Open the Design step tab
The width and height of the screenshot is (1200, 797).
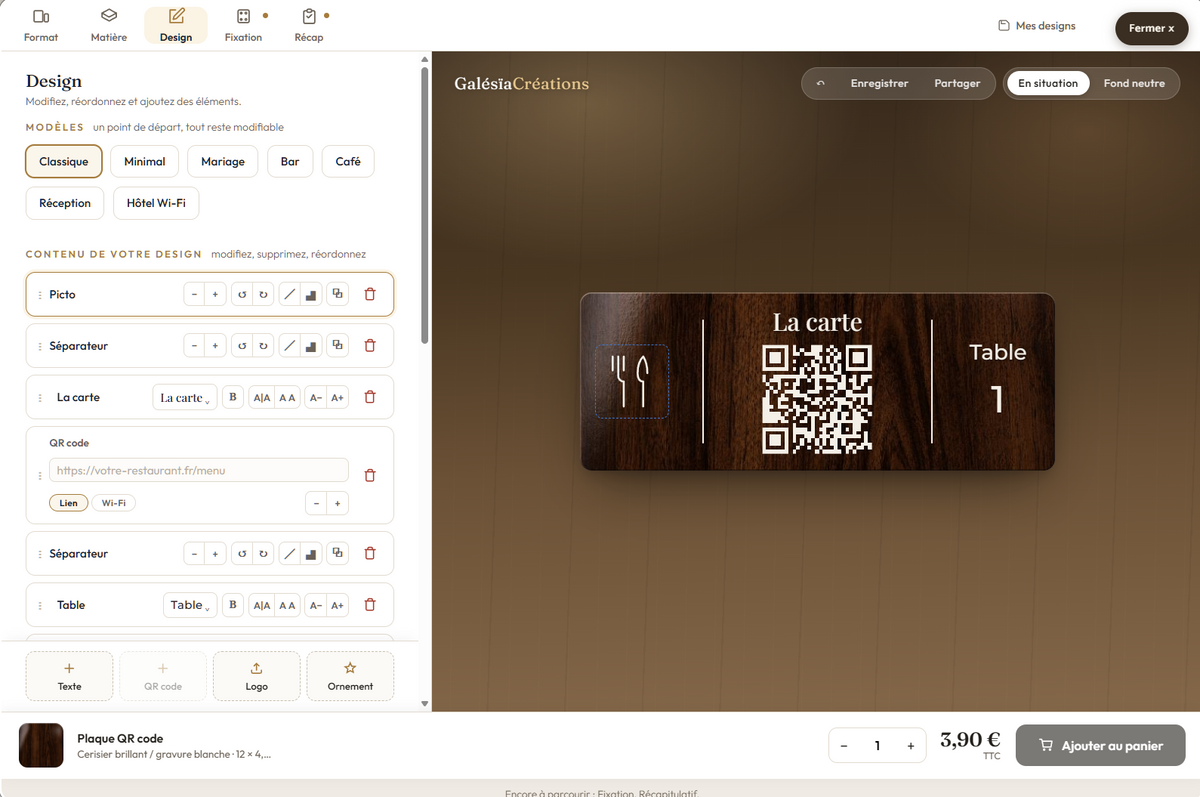(176, 25)
